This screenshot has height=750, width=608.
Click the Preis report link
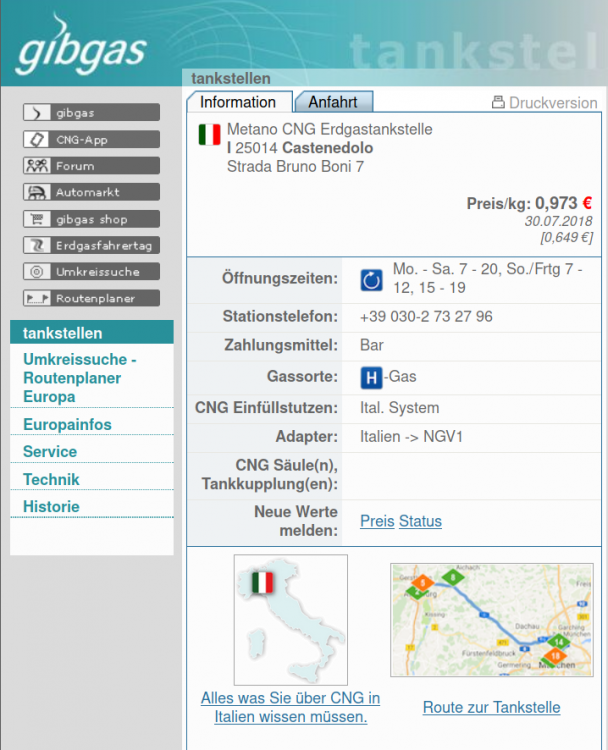pos(377,521)
